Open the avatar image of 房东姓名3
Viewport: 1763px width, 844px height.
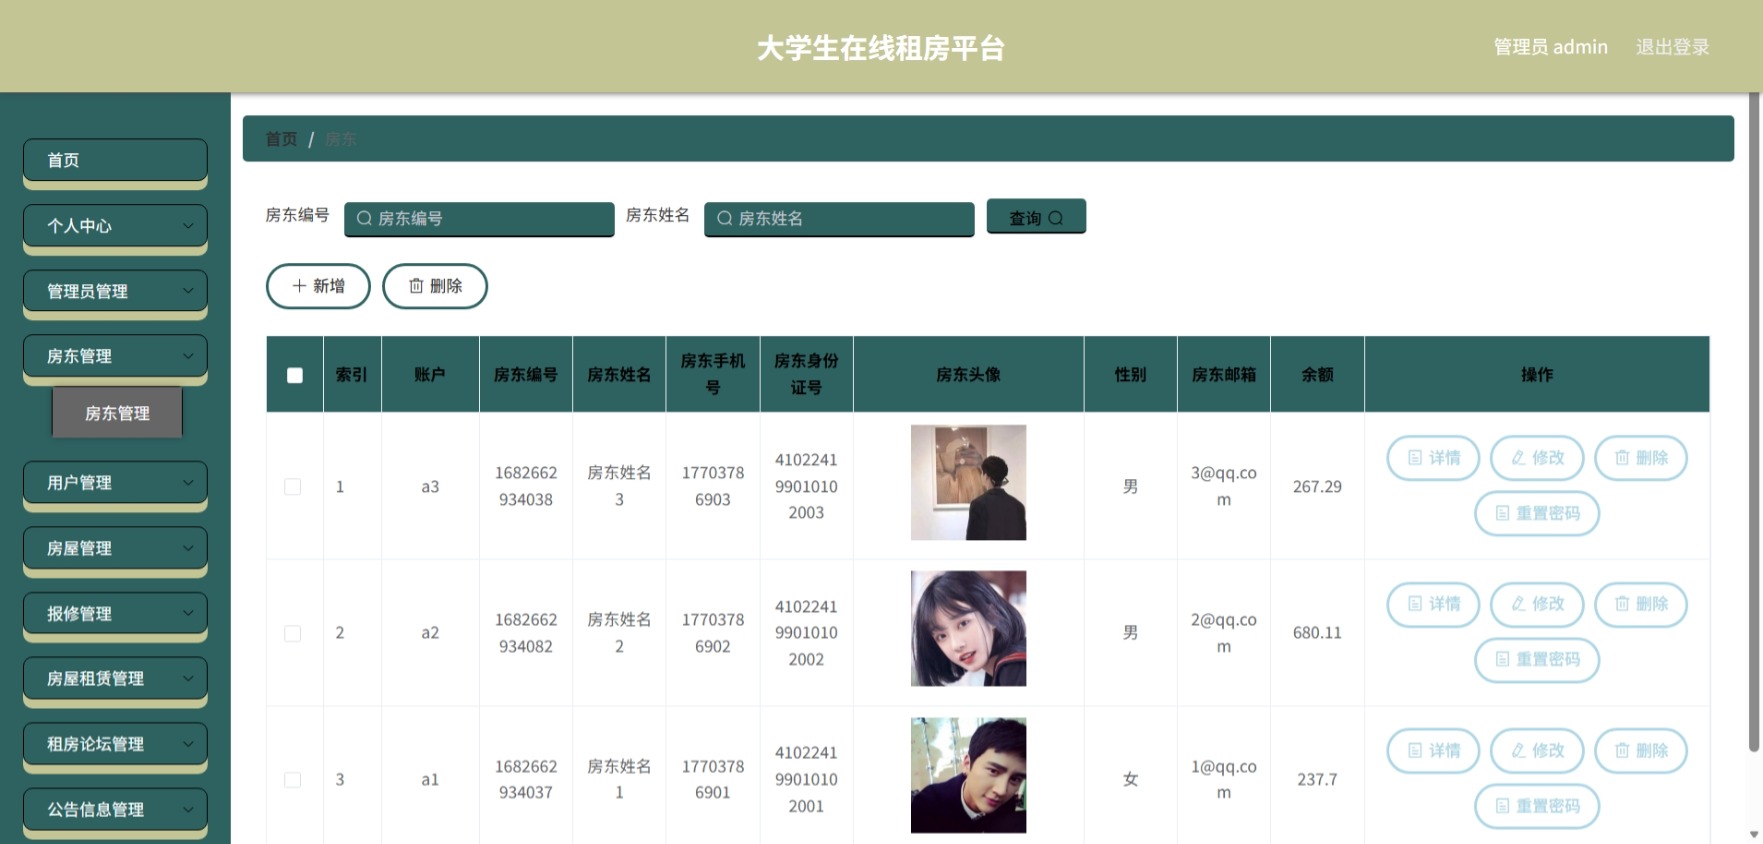coord(968,482)
